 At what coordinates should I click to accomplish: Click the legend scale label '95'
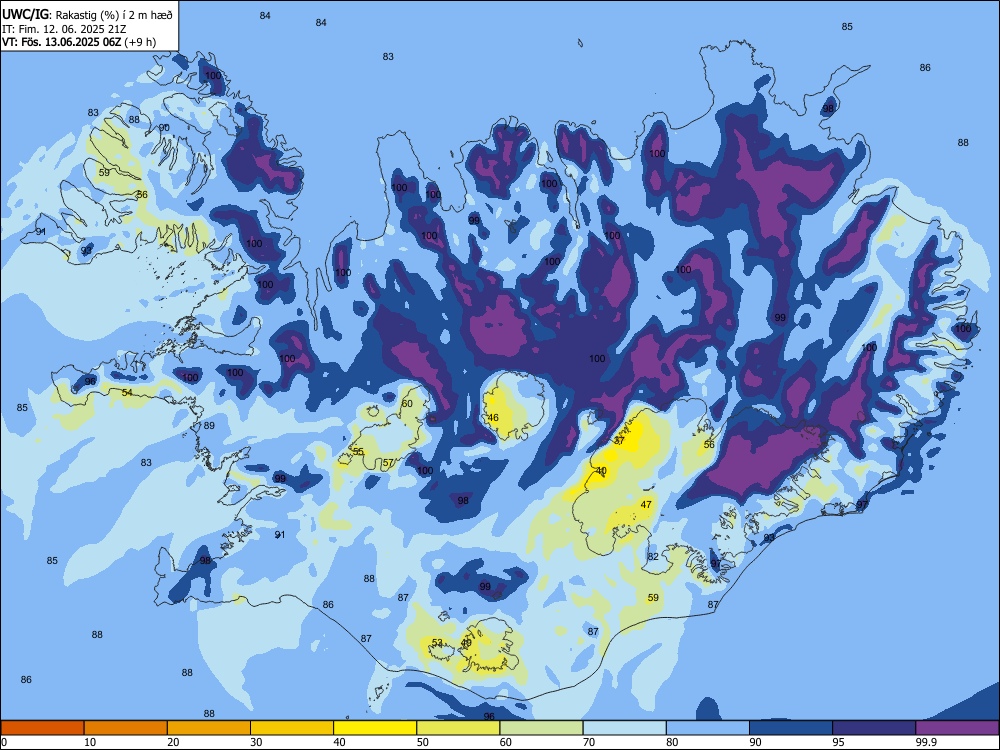[x=839, y=742]
